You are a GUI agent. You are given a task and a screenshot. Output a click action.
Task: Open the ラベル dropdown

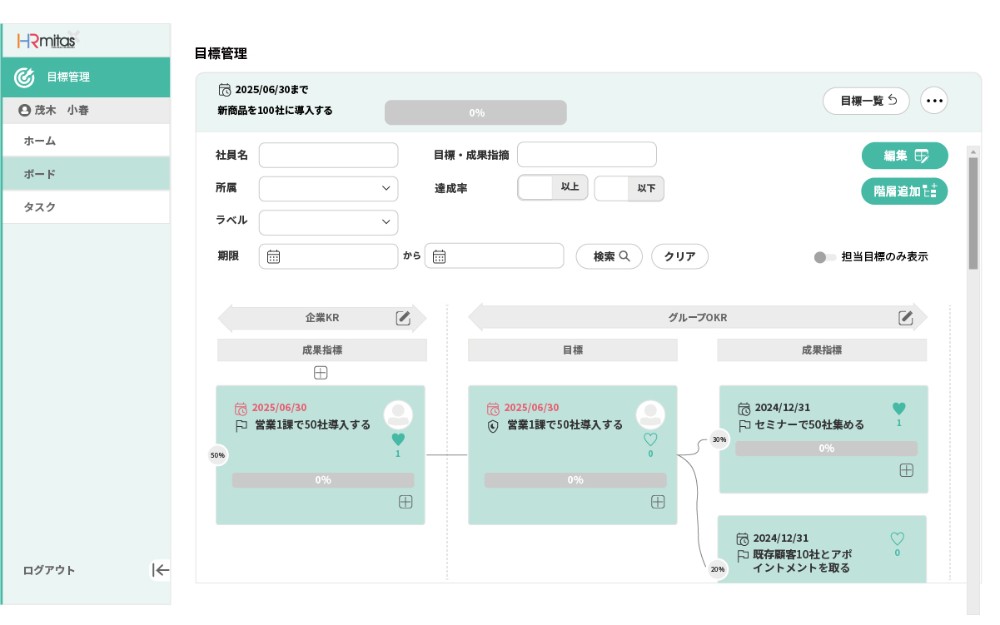tap(327, 222)
